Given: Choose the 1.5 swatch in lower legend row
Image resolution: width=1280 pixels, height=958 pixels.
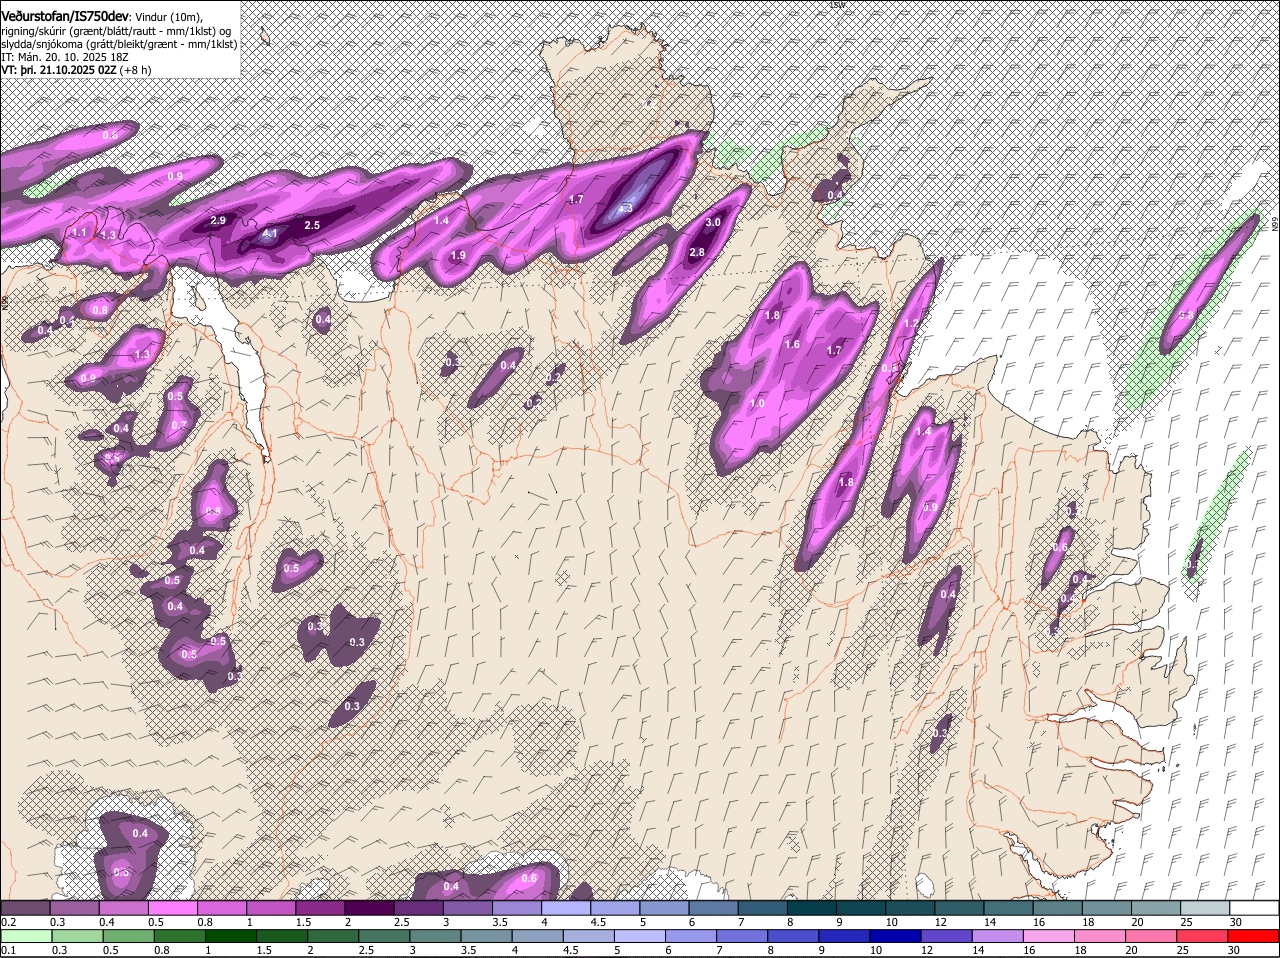Looking at the screenshot, I should click(283, 937).
